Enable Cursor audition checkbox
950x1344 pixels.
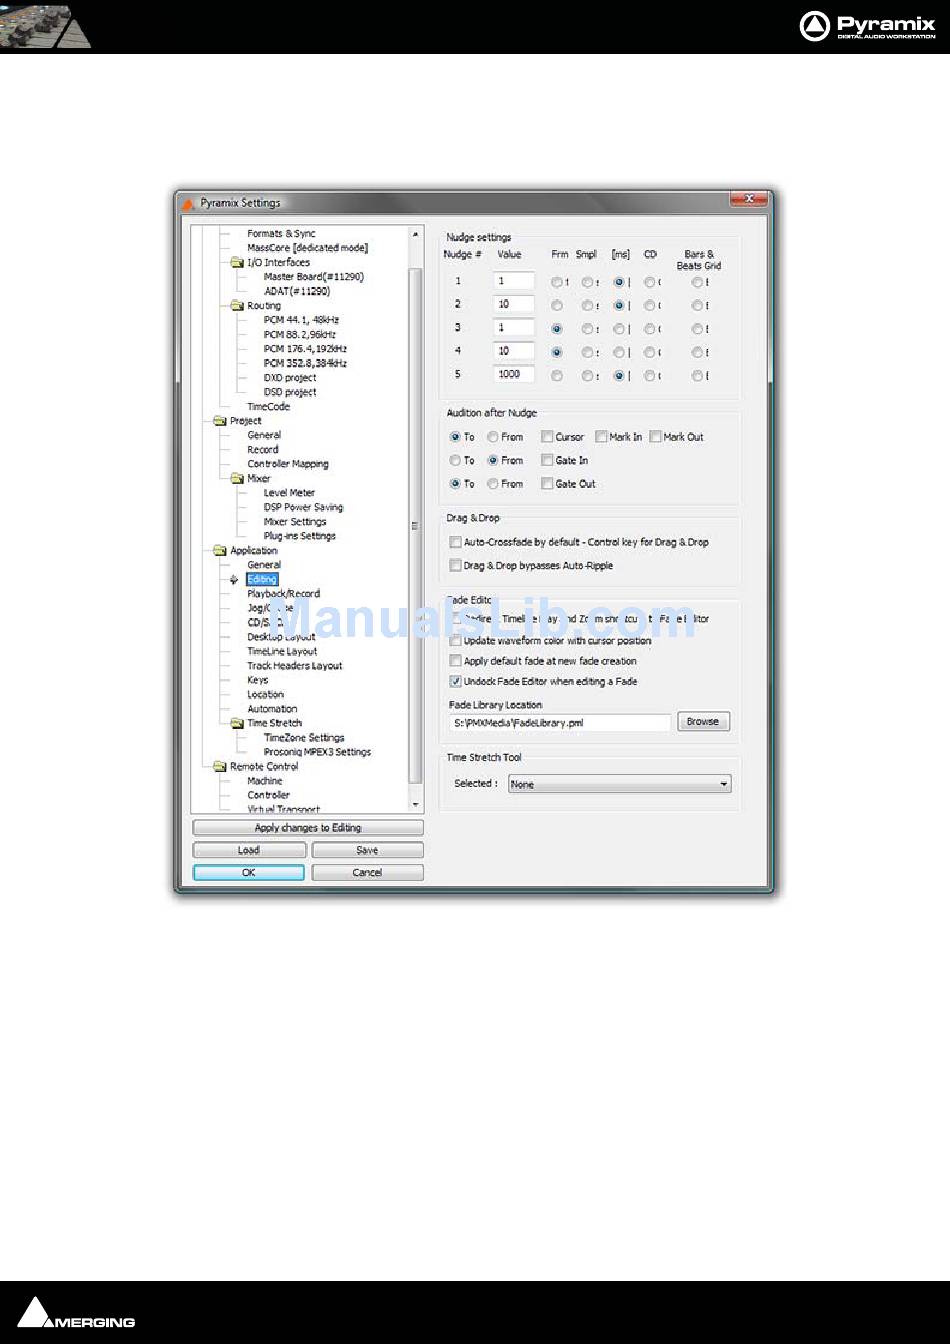click(x=547, y=437)
